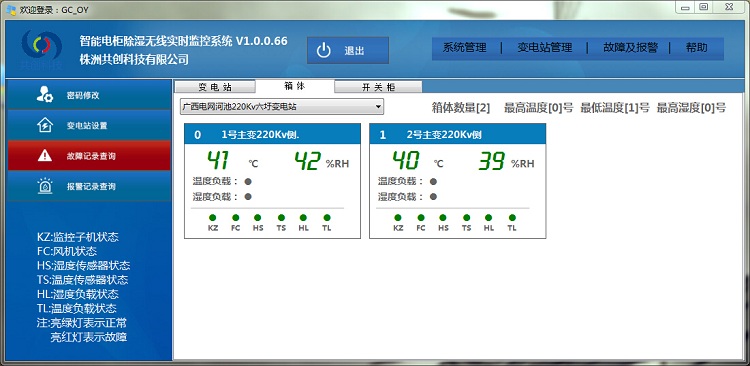Switch to the 开关柜 tab
This screenshot has width=750, height=366.
point(378,87)
